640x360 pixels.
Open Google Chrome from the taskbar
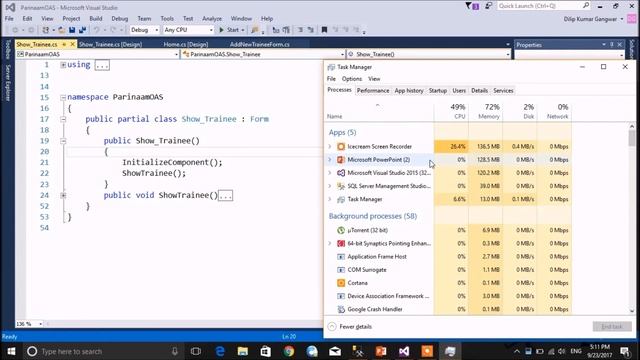pyautogui.click(x=289, y=351)
